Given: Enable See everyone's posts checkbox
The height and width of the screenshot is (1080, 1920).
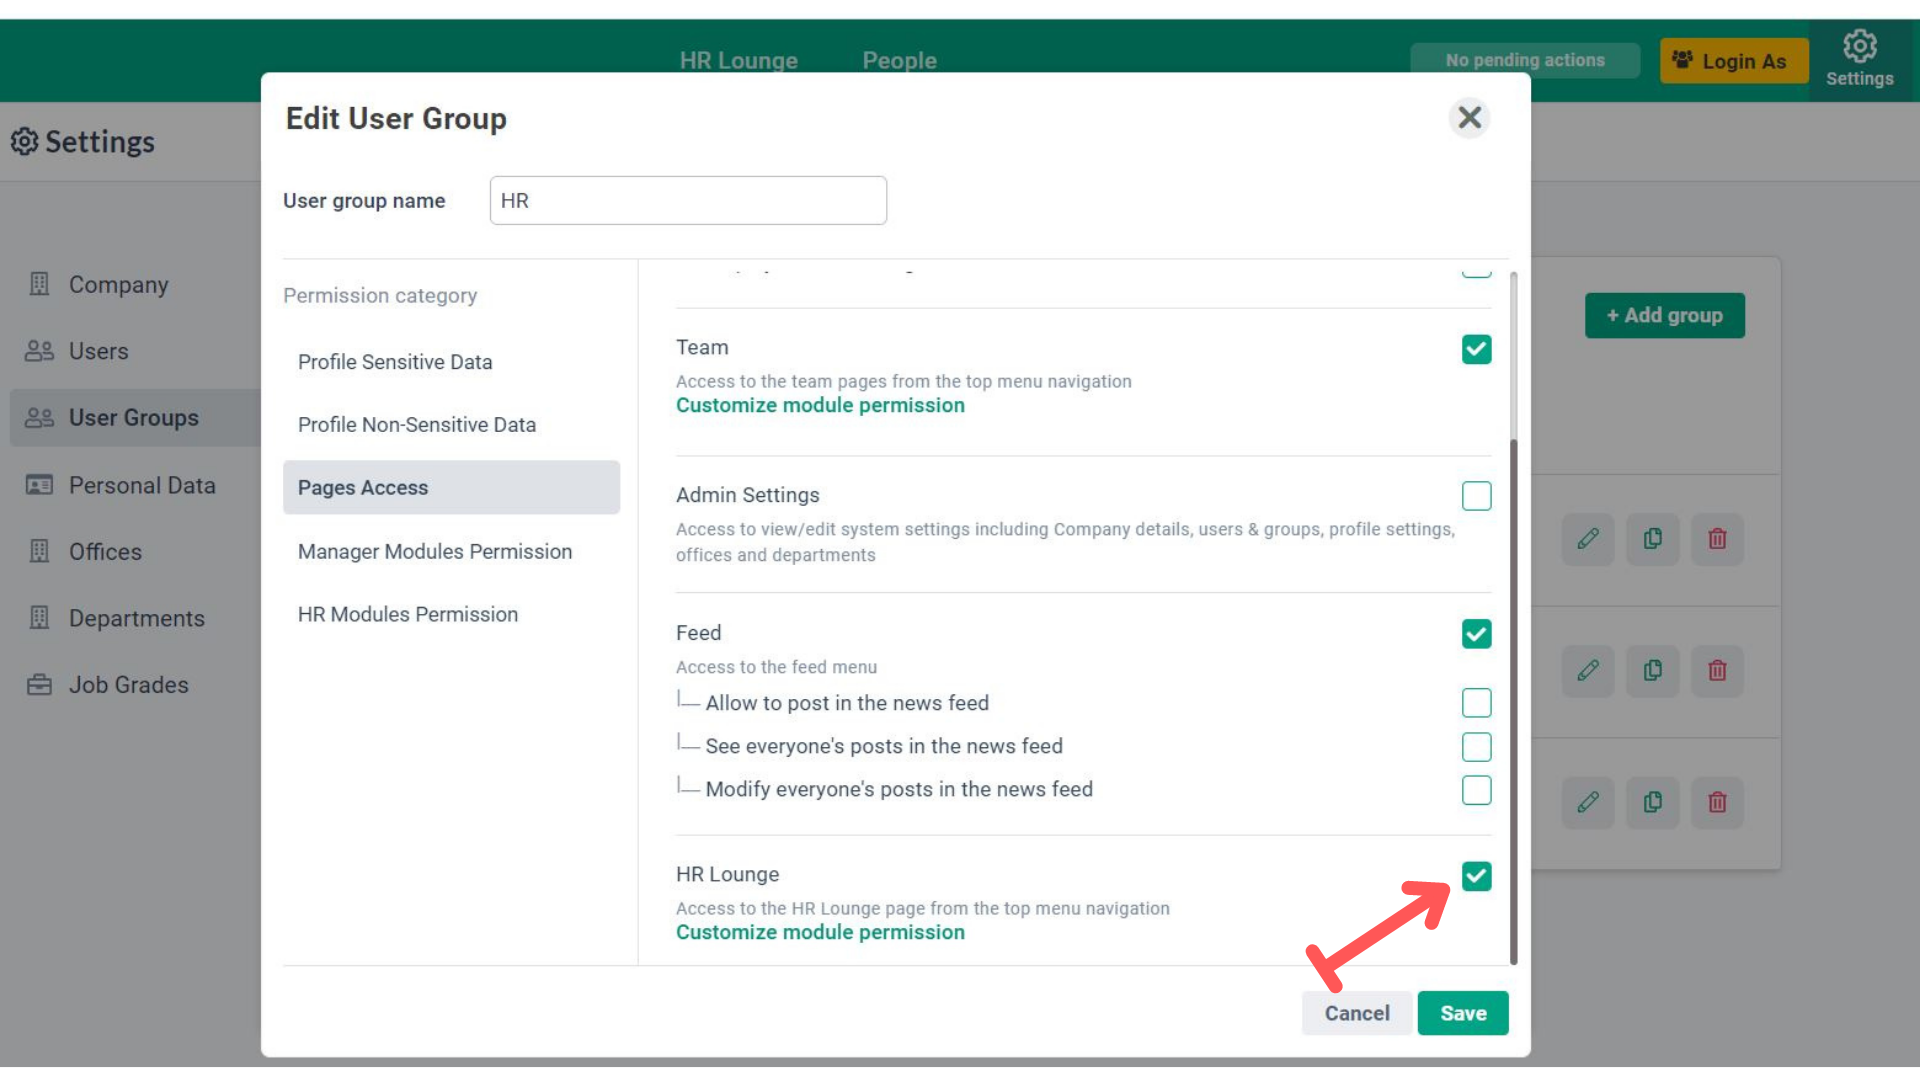Looking at the screenshot, I should click(x=1476, y=747).
